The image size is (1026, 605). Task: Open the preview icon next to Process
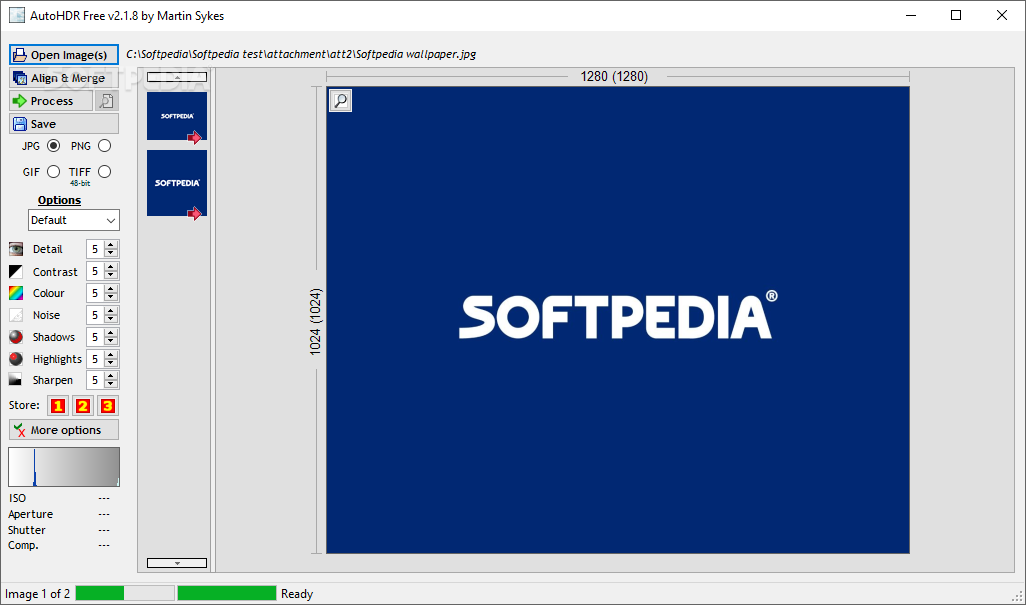click(x=107, y=101)
